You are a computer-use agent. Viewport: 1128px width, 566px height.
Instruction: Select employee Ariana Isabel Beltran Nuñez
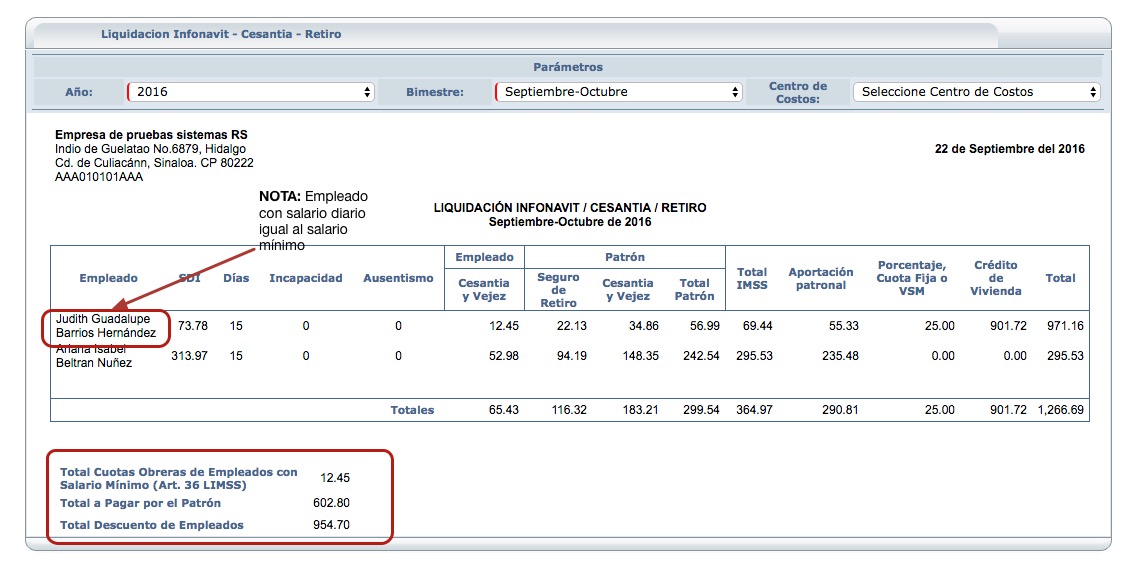coord(94,356)
